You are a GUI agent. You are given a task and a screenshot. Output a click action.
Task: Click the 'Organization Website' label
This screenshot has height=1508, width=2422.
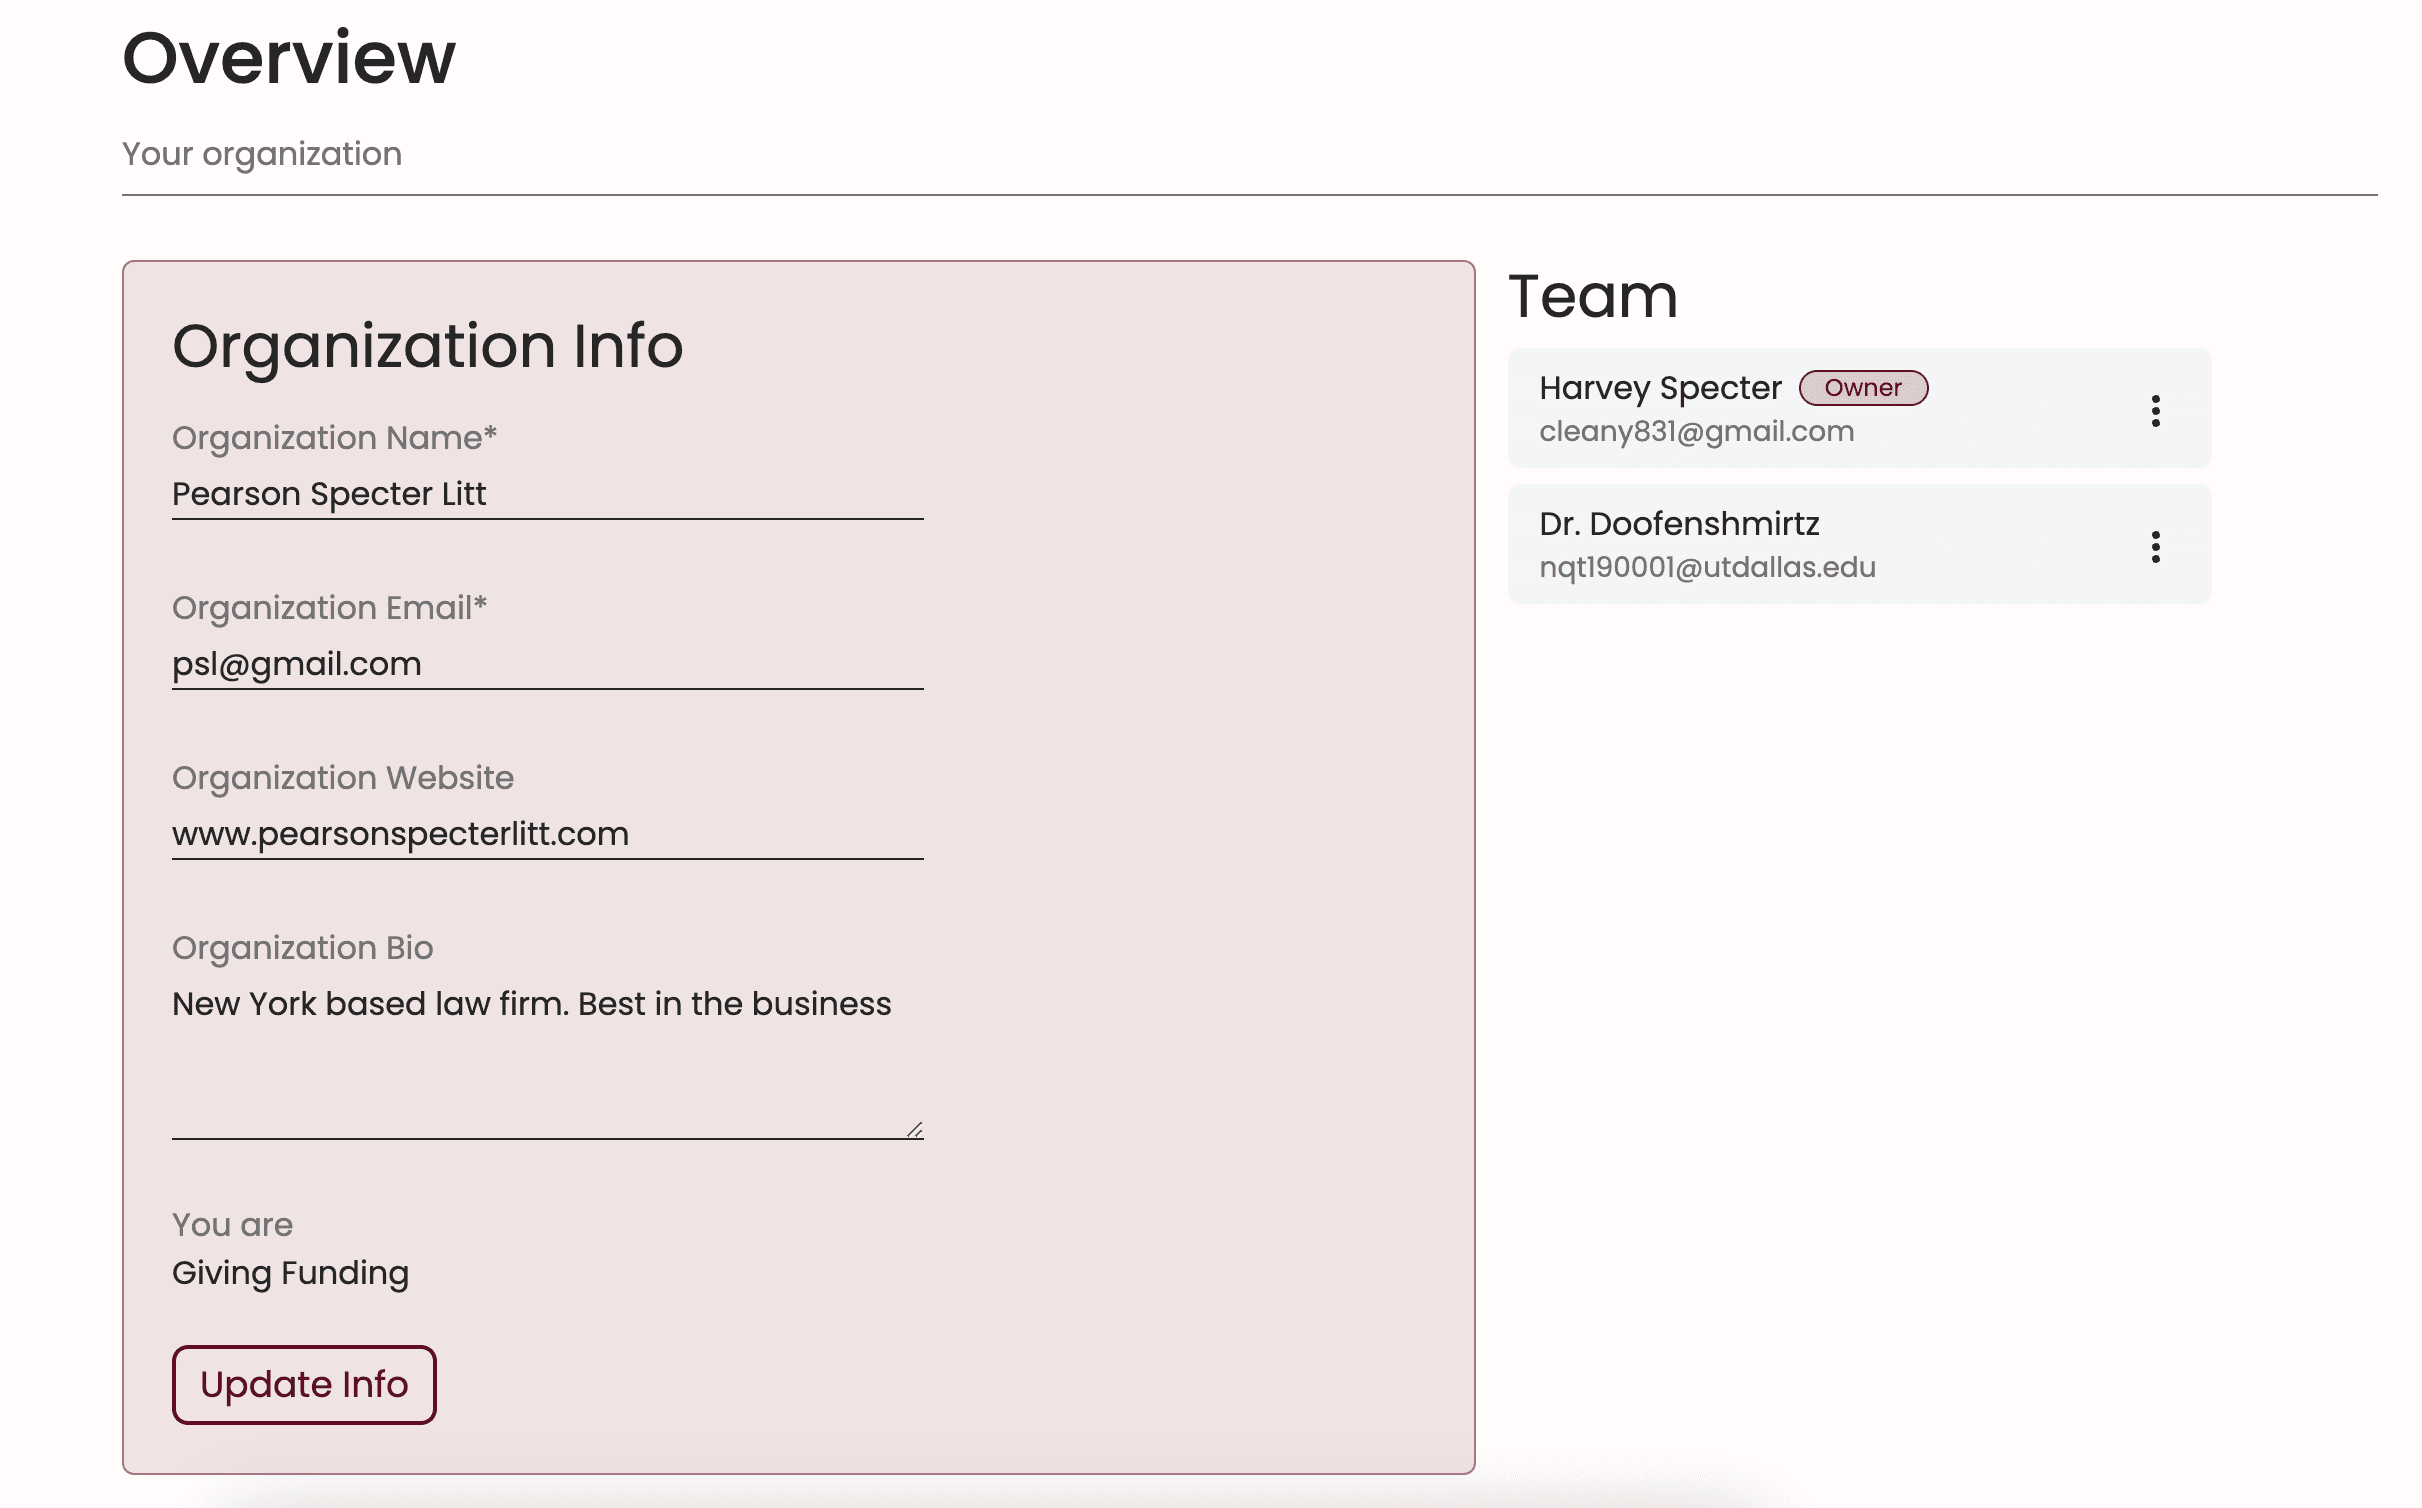pyautogui.click(x=343, y=778)
